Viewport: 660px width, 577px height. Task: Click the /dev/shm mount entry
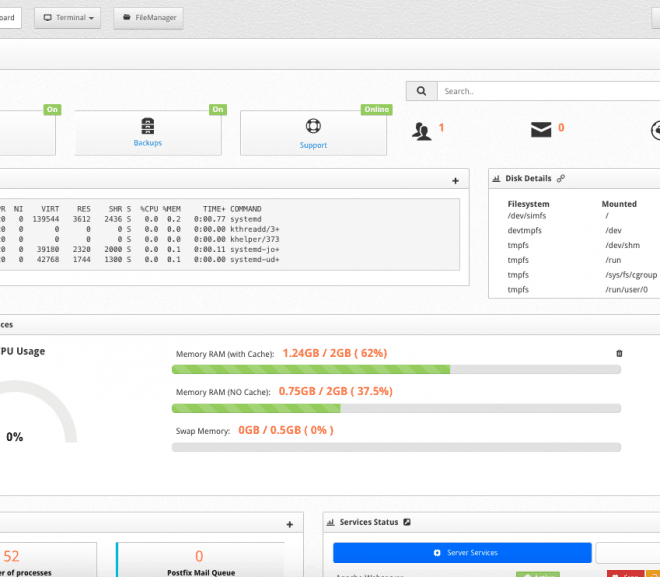(x=623, y=245)
